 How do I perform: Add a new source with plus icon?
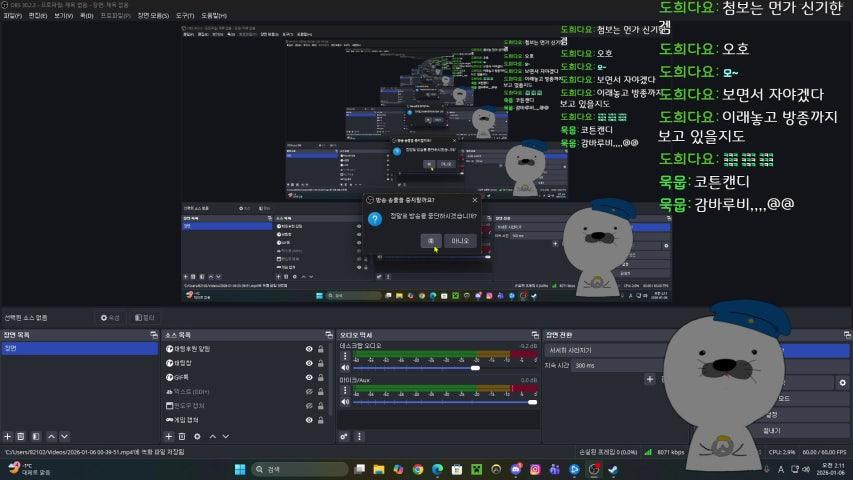(x=168, y=437)
